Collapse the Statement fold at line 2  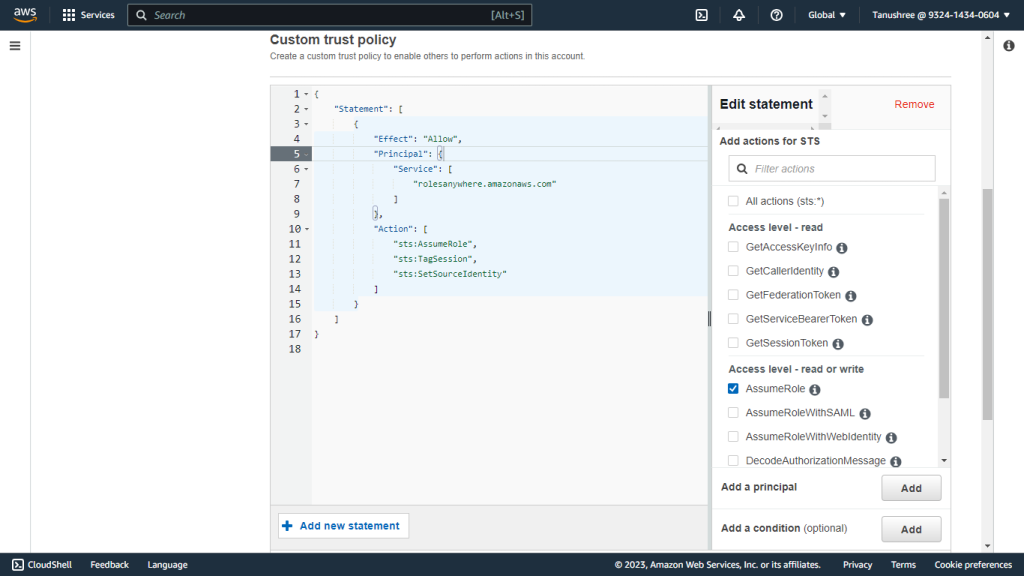306,109
